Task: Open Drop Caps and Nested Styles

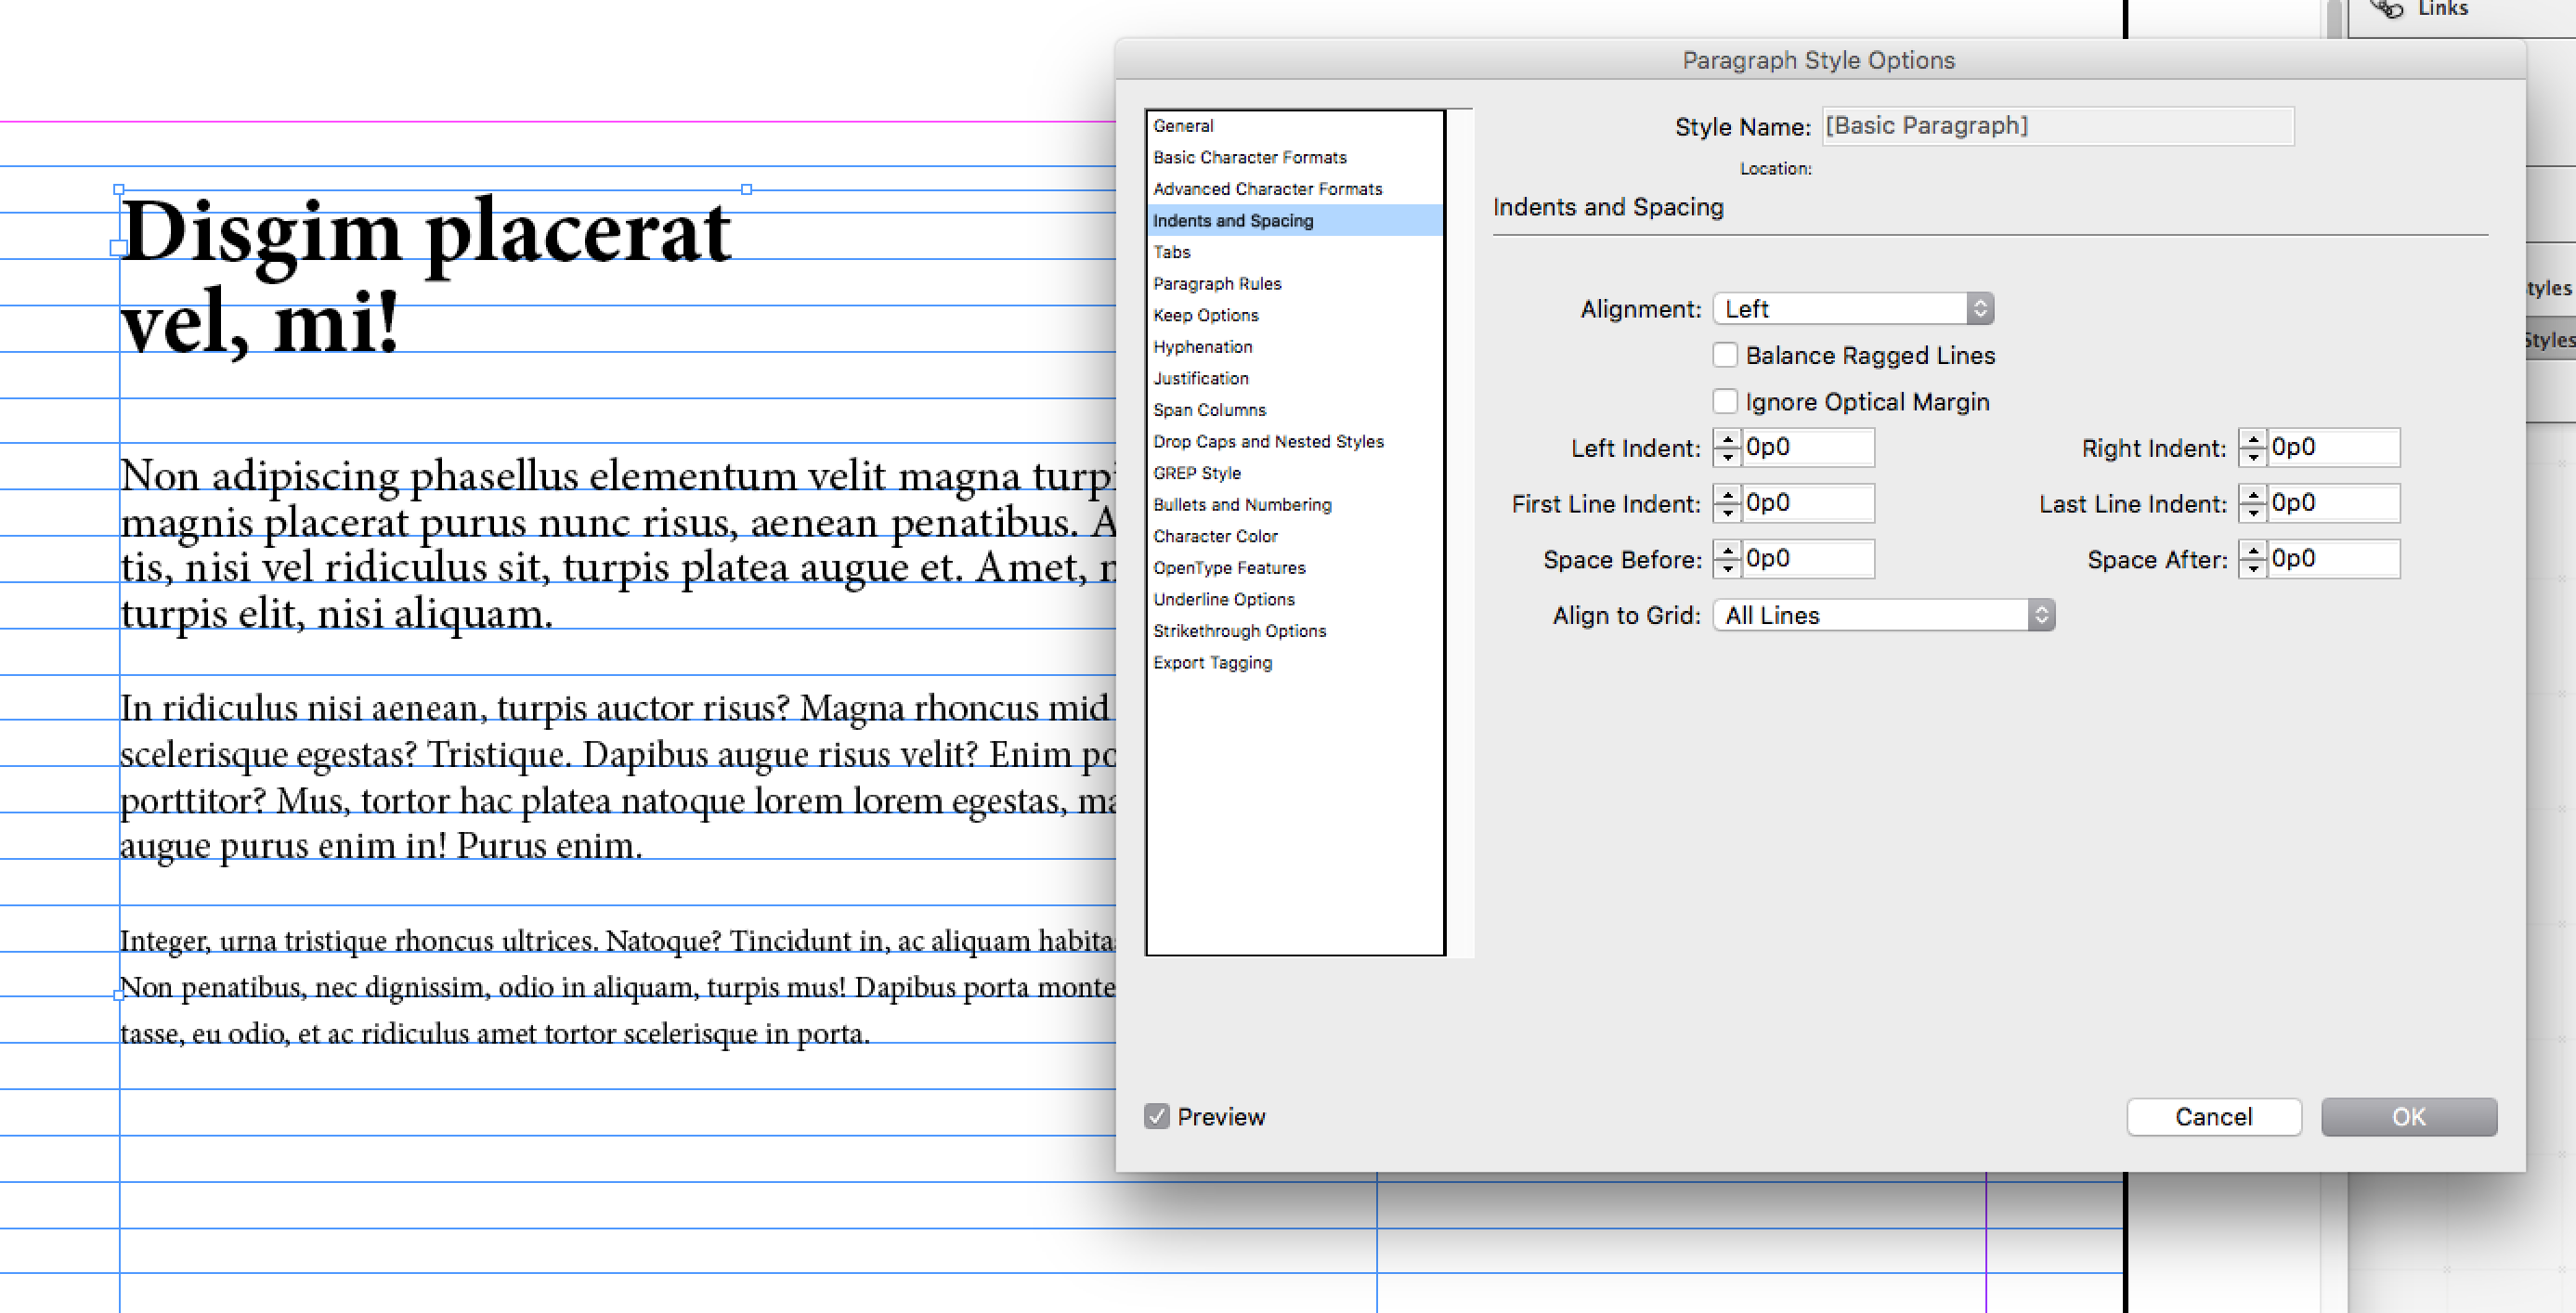Action: (x=1294, y=442)
